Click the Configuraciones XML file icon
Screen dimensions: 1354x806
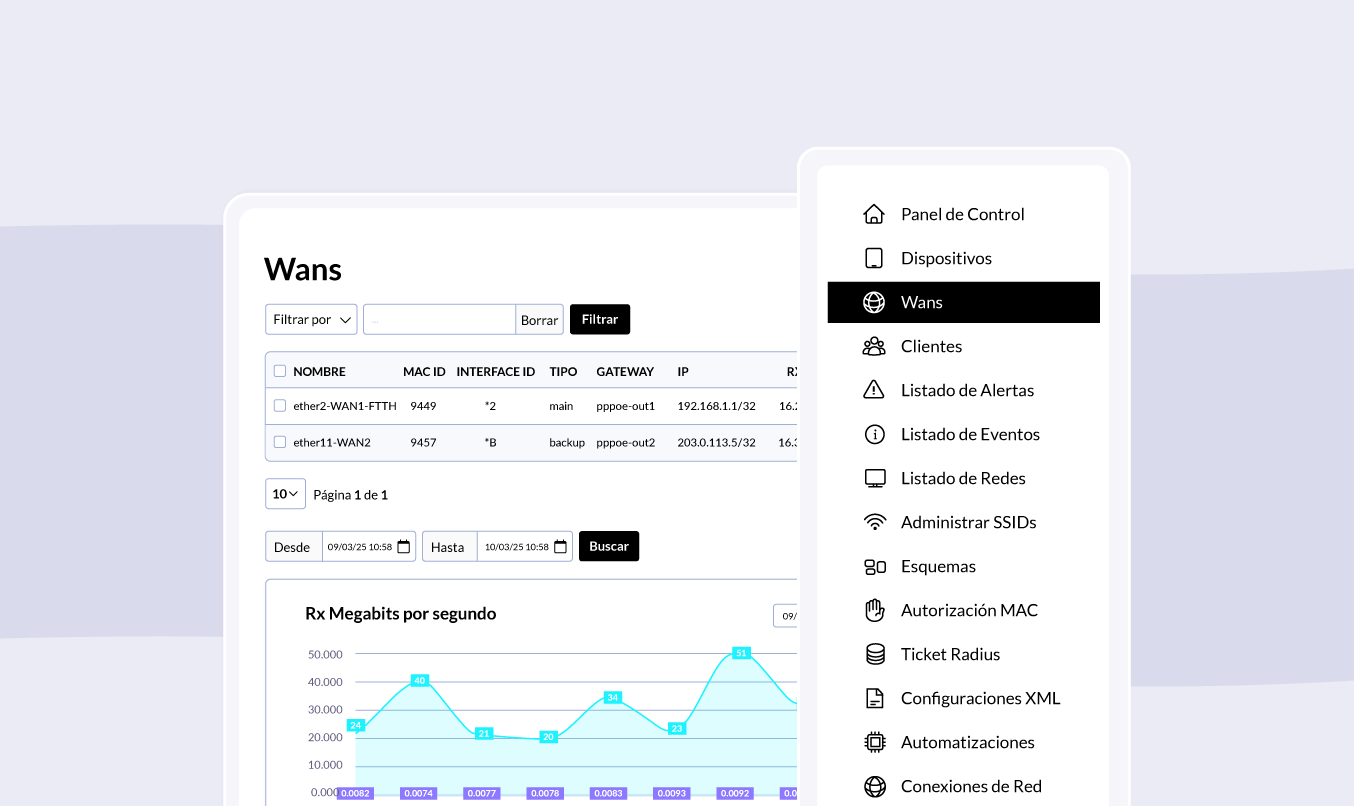(x=874, y=698)
